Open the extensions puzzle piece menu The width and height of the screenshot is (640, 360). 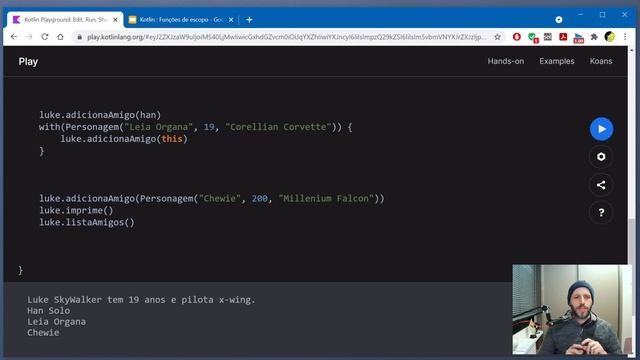coord(594,37)
